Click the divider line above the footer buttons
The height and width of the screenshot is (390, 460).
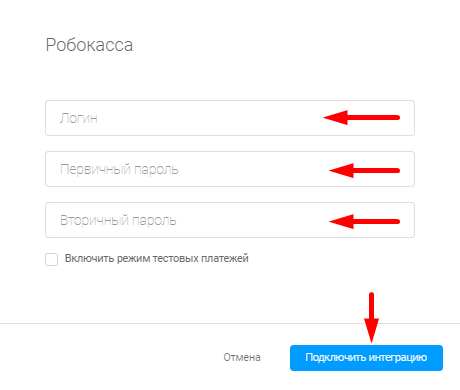pyautogui.click(x=230, y=323)
